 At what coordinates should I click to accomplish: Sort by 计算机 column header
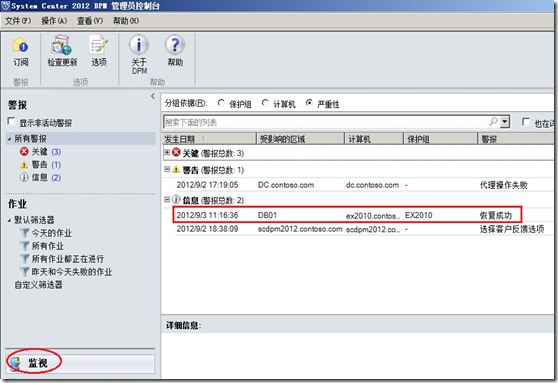[374, 139]
